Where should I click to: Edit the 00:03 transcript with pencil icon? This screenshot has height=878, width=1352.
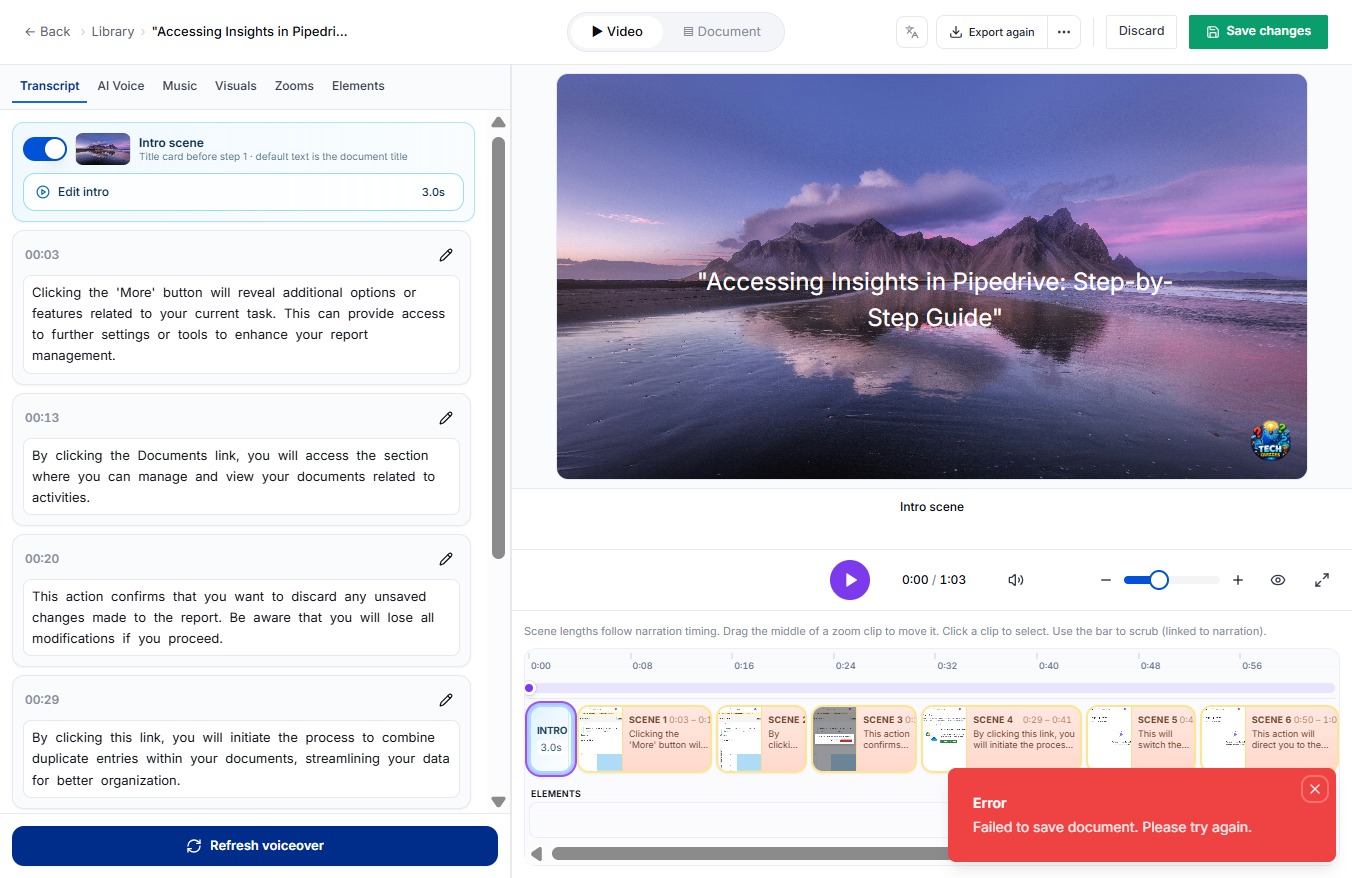tap(446, 255)
